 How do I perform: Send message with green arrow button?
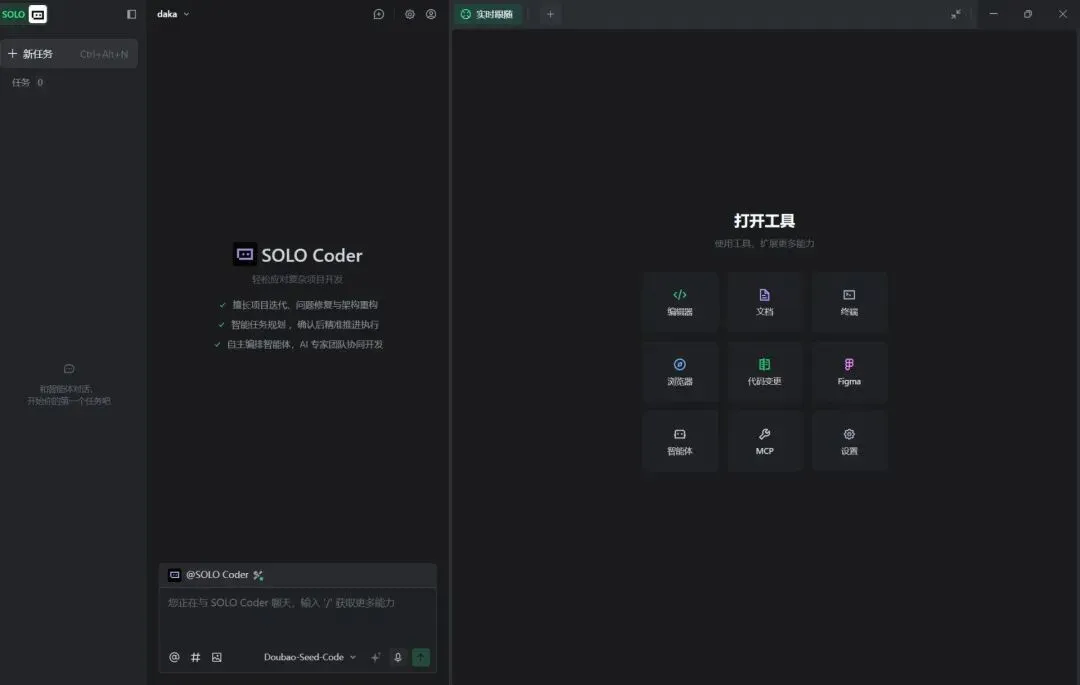click(x=421, y=657)
